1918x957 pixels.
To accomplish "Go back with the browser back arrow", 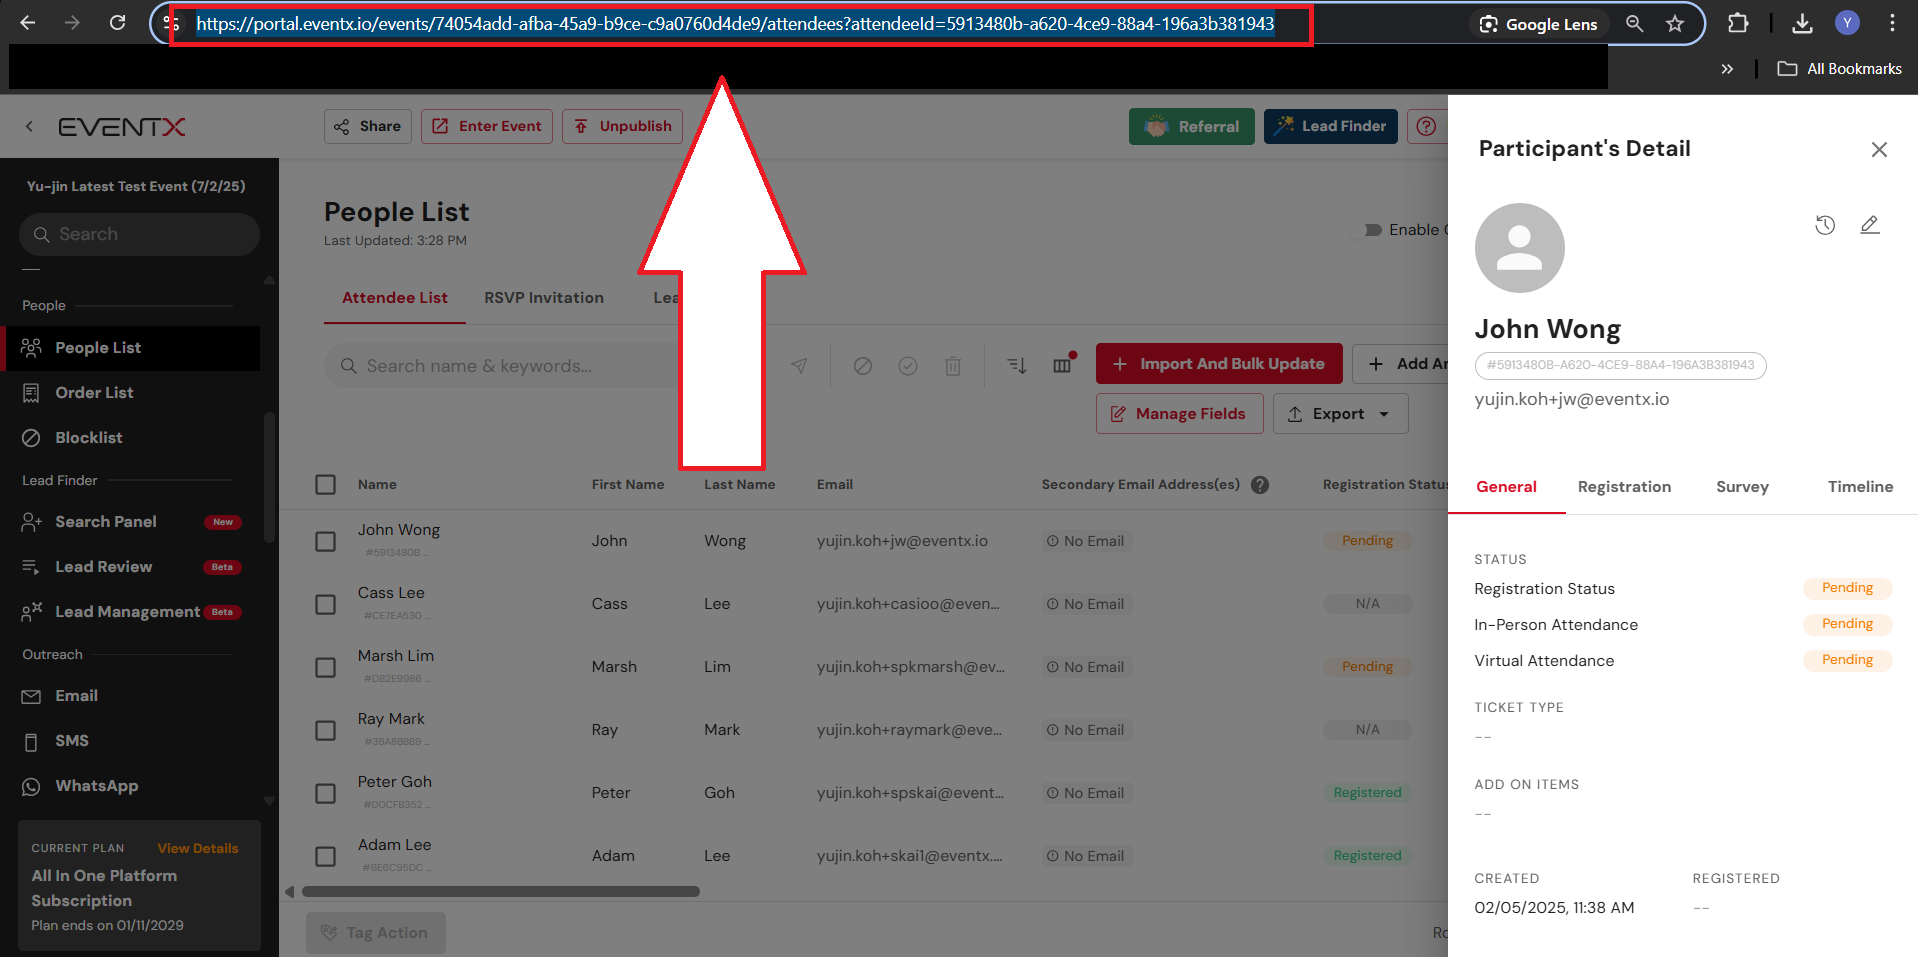I will pos(28,23).
